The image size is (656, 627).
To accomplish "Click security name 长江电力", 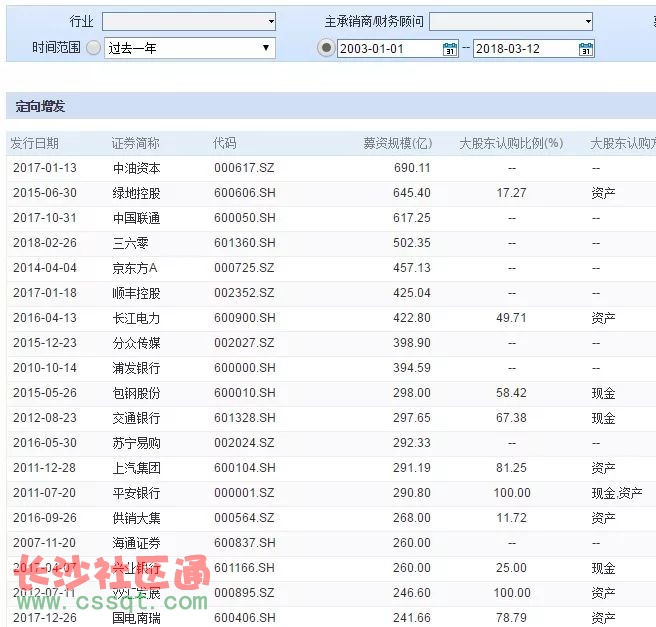I will pos(136,318).
